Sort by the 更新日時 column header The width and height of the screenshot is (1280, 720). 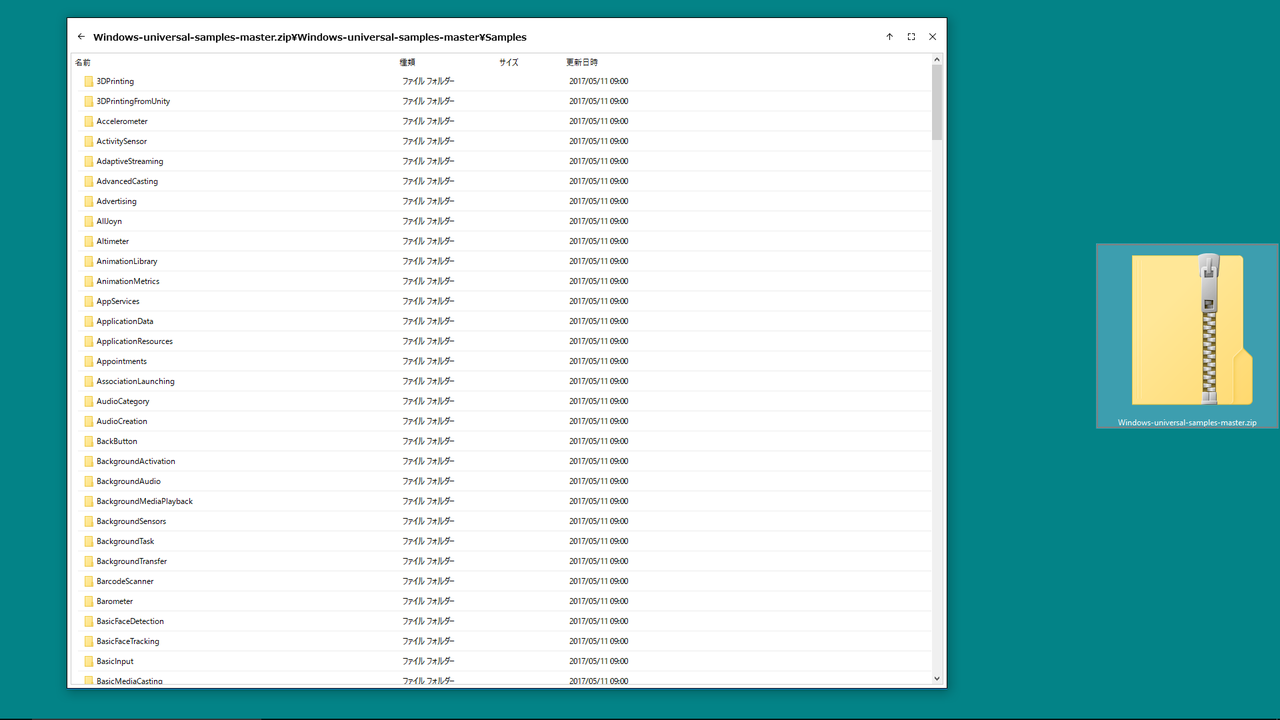point(582,62)
